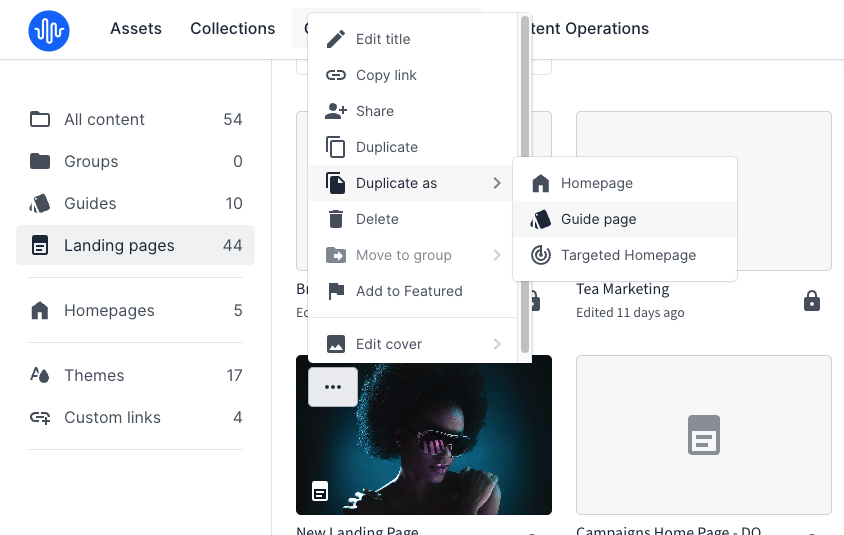This screenshot has height=535, width=844.
Task: Click the Targeted Homepage target icon
Action: click(540, 255)
